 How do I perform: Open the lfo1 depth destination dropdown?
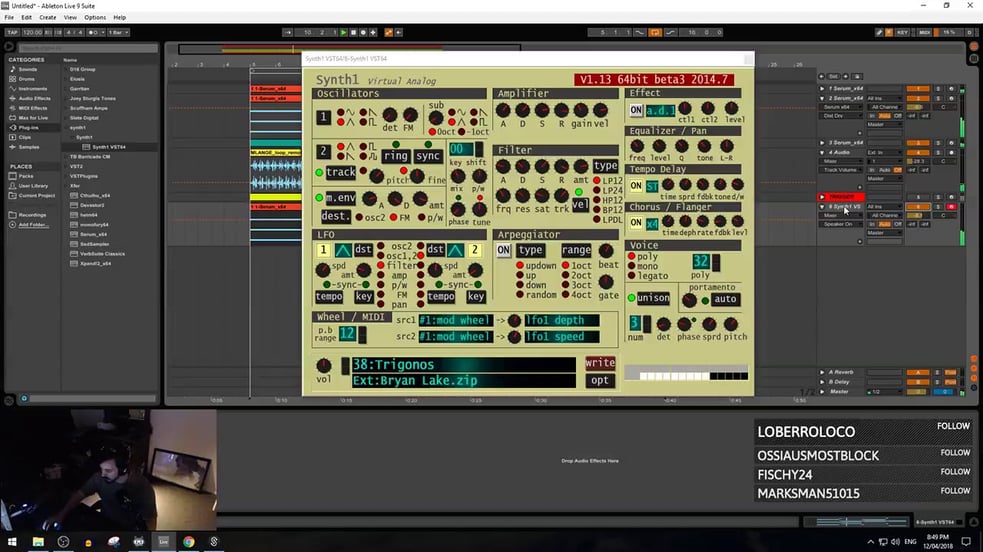561,320
